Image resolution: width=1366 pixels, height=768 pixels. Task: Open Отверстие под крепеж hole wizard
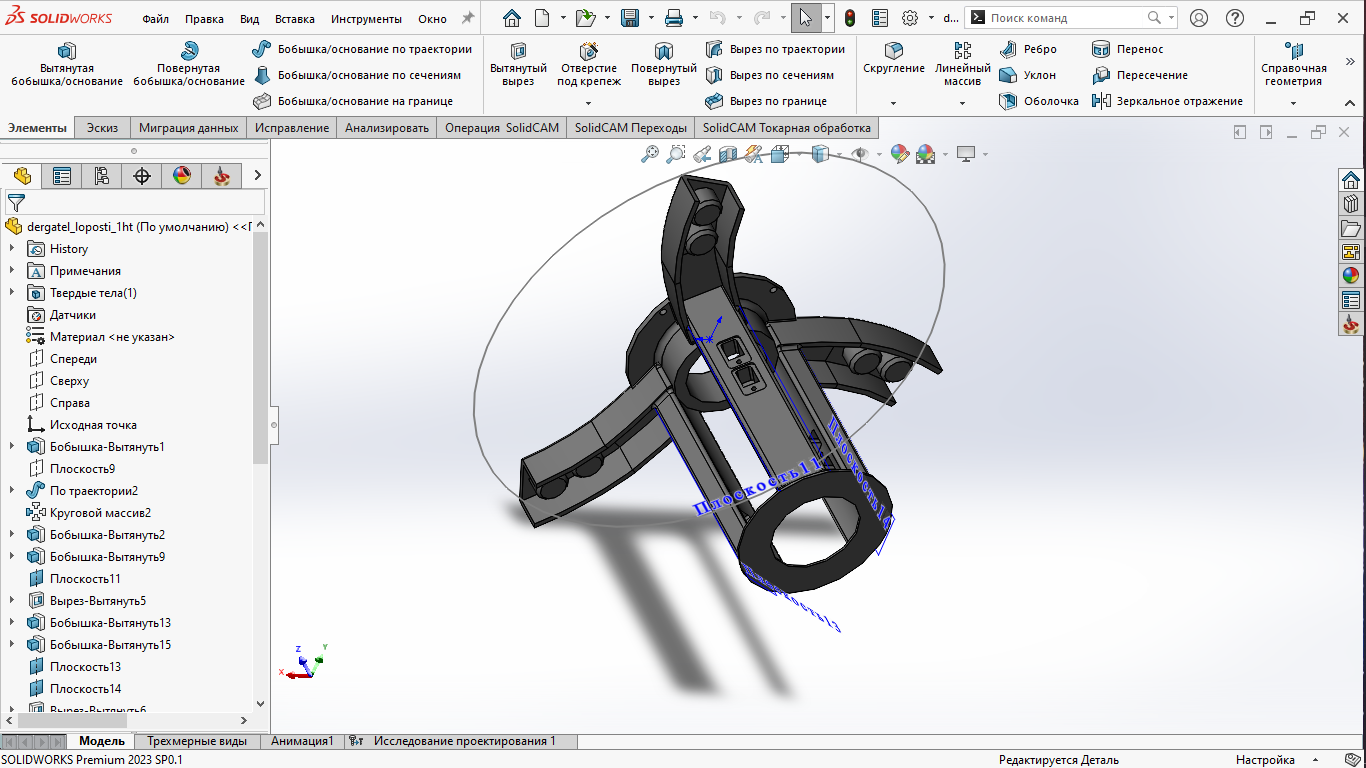[x=589, y=66]
